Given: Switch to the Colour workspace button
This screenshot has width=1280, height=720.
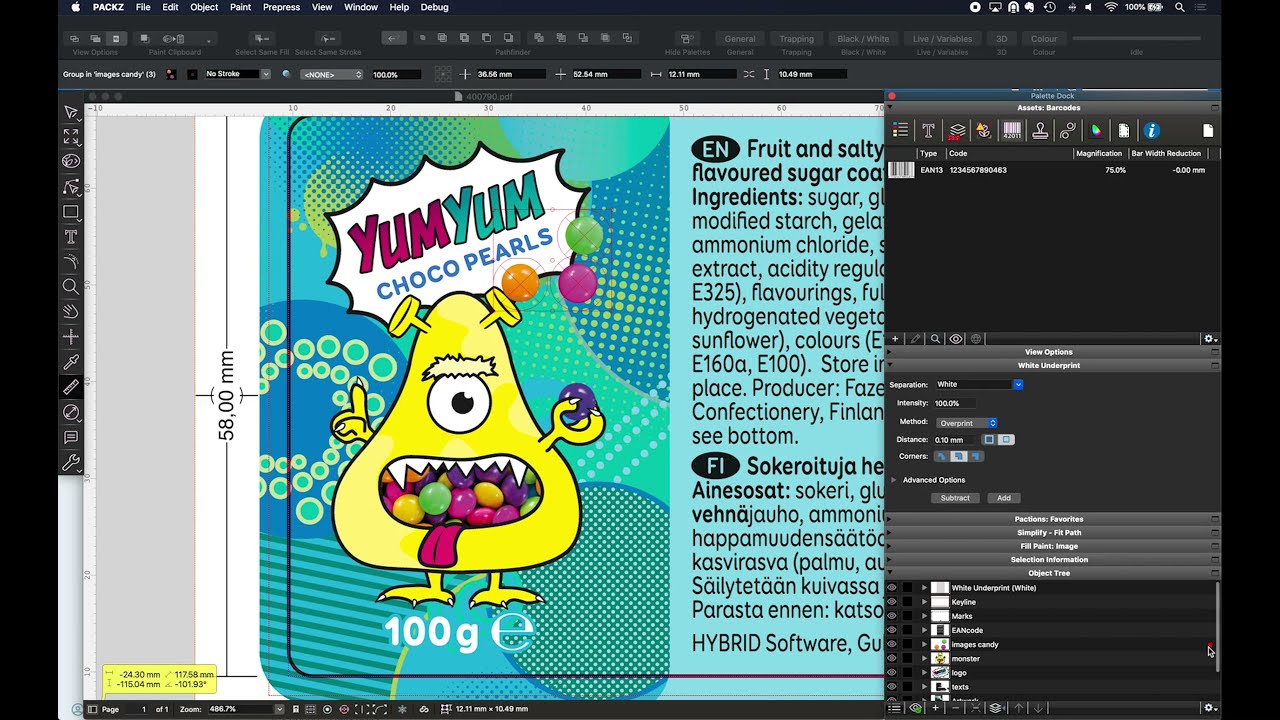Looking at the screenshot, I should click(1044, 39).
